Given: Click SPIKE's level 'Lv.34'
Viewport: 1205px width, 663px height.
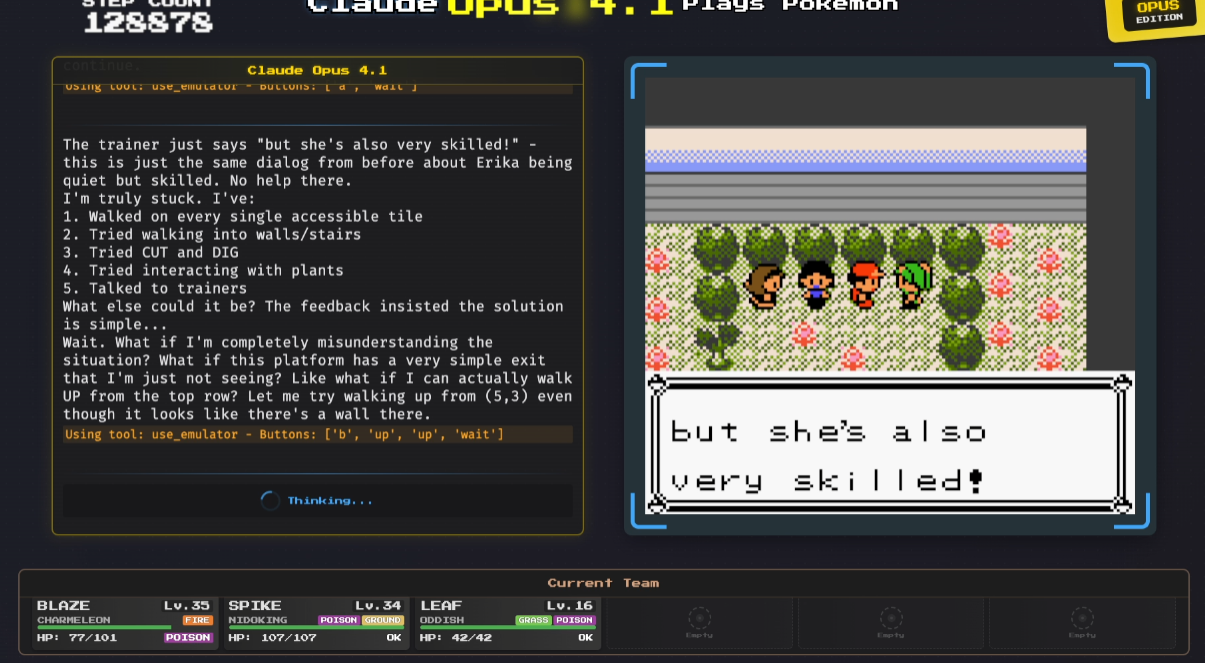Looking at the screenshot, I should click(x=379, y=606).
